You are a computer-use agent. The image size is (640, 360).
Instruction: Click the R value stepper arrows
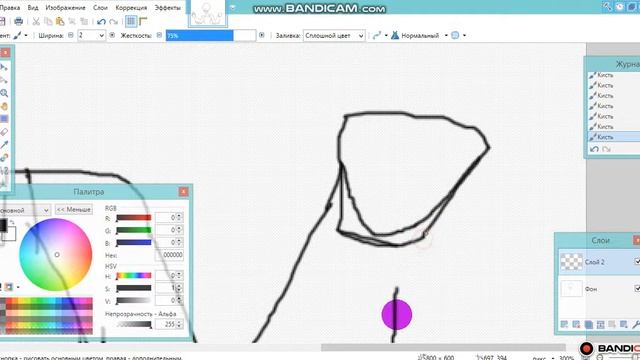[x=179, y=218]
